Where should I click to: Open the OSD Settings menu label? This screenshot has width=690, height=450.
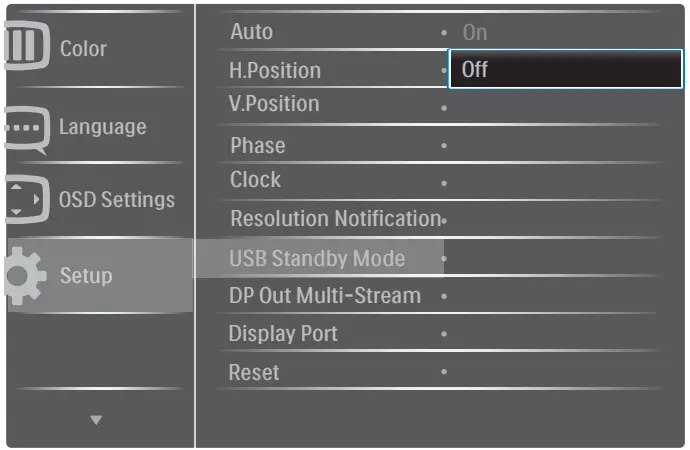[116, 199]
